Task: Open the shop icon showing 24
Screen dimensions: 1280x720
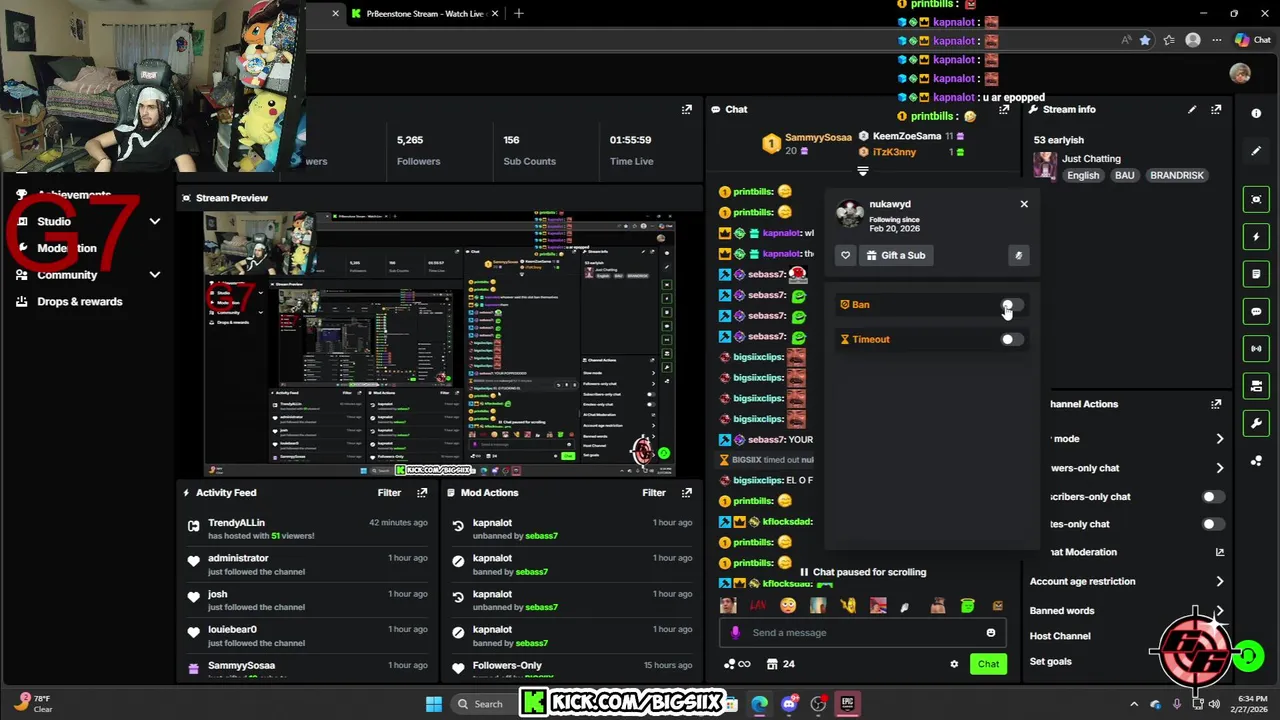Action: [x=780, y=664]
